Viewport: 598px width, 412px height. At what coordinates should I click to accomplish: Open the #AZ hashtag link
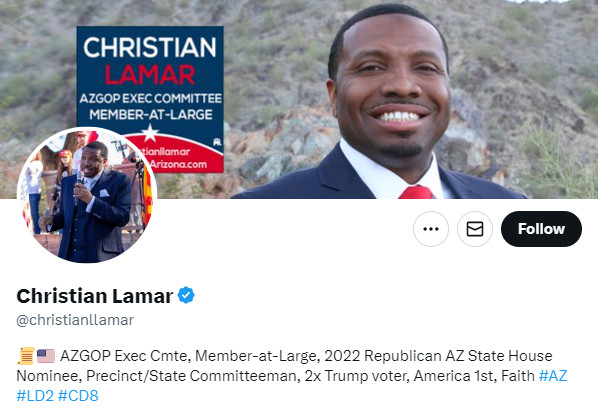[x=553, y=376]
